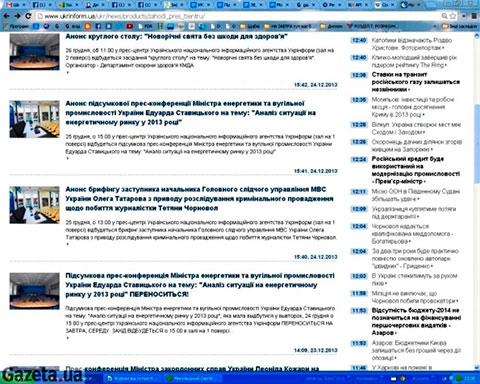Open the Програми apps bookmark
Screen dimensions: 480x384
(15, 26)
